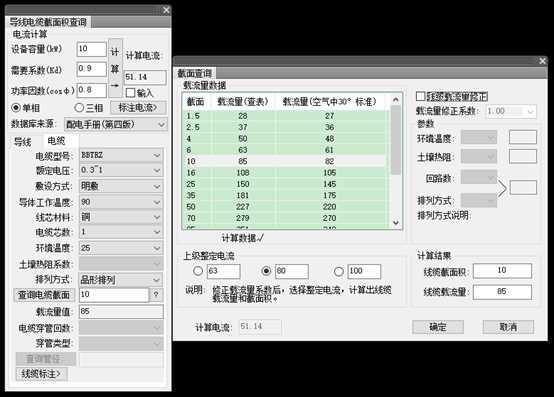This screenshot has height=397, width=554.
Task: Click the 设备容量(kW) input field
Action: tap(92, 49)
